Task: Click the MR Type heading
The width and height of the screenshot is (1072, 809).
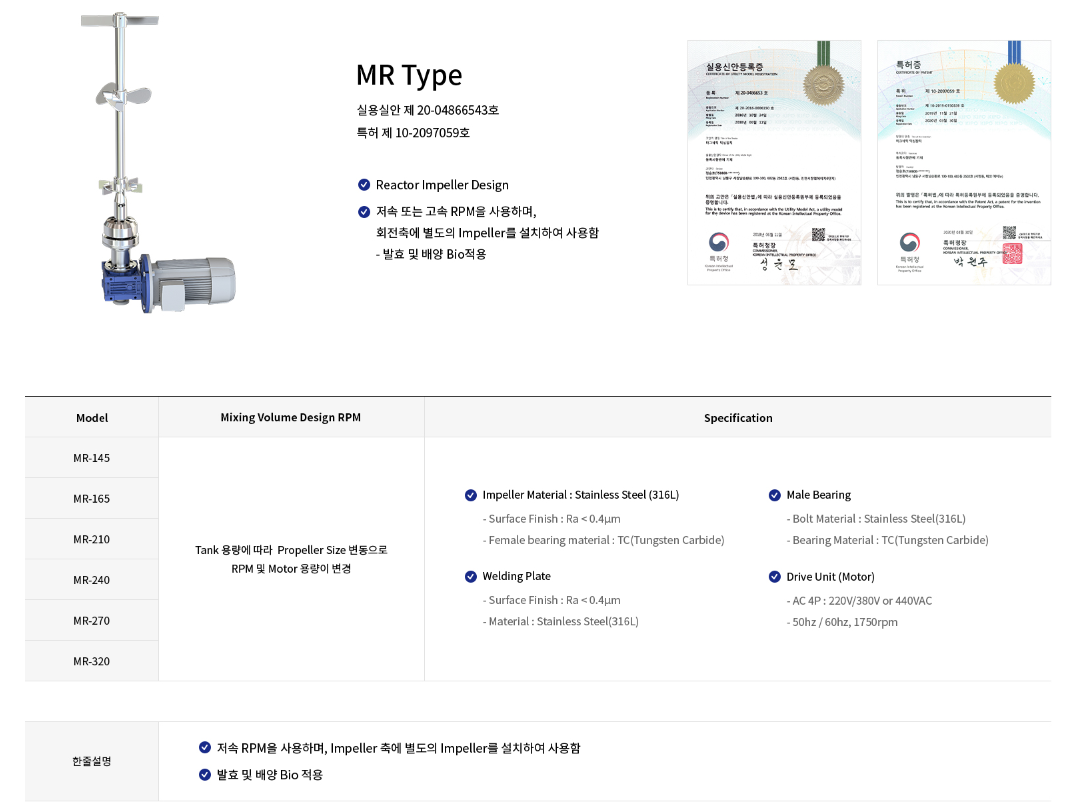Action: point(409,75)
